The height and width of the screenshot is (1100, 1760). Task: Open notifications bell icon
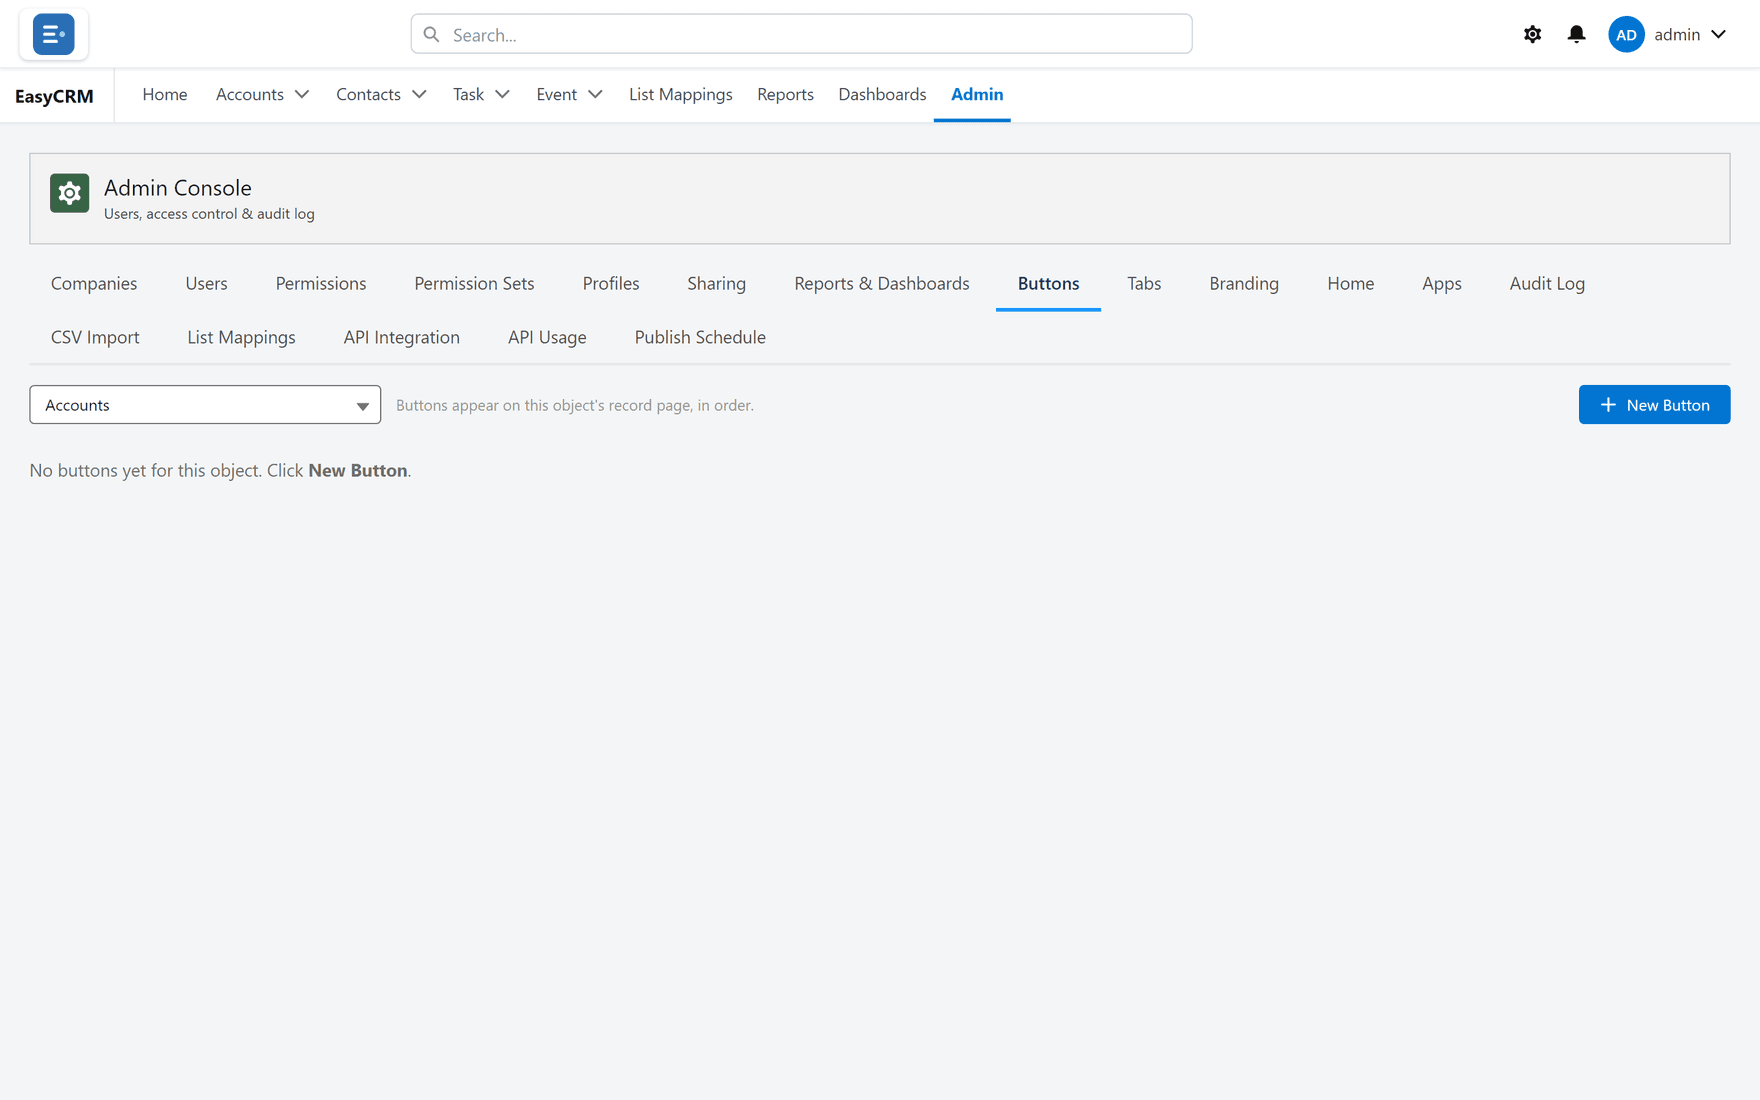[x=1576, y=34]
